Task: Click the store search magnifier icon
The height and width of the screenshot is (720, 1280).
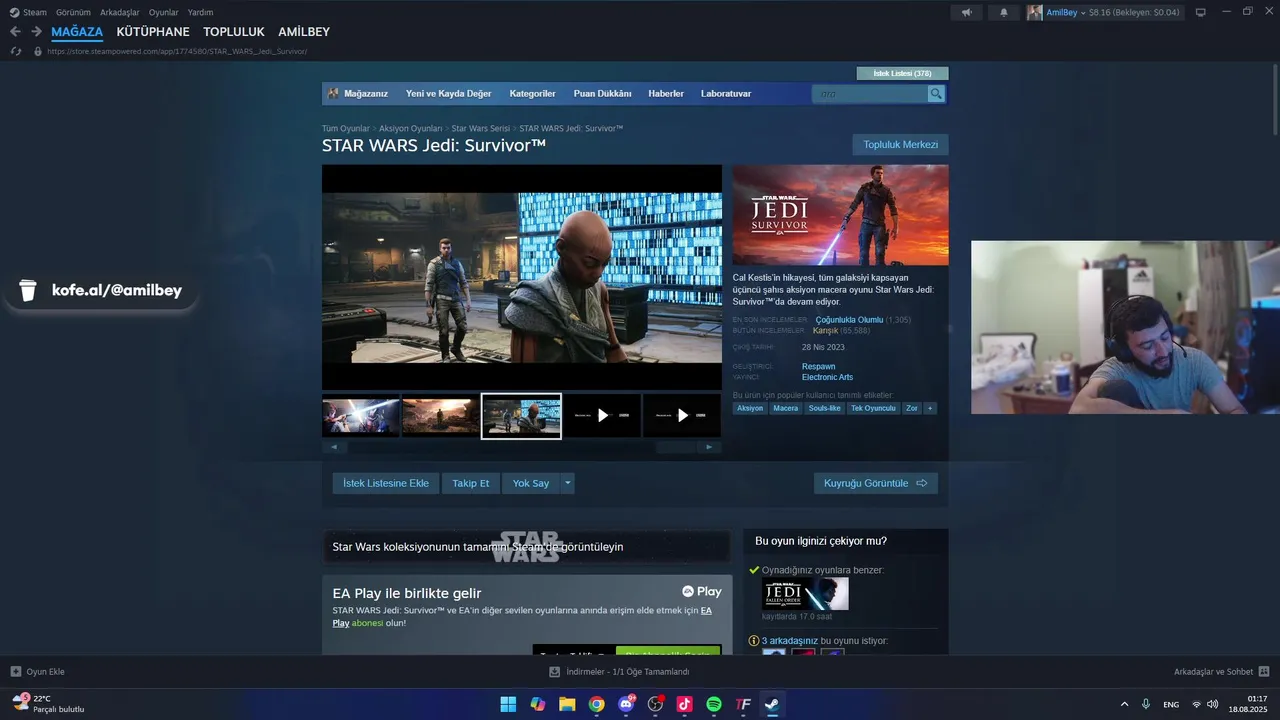Action: (x=936, y=94)
